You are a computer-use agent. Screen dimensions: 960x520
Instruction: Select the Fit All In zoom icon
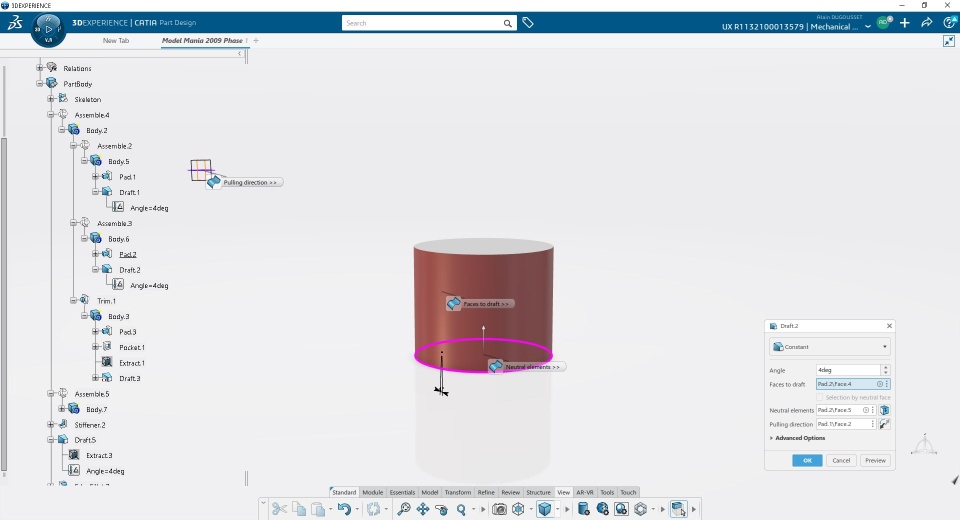[403, 509]
